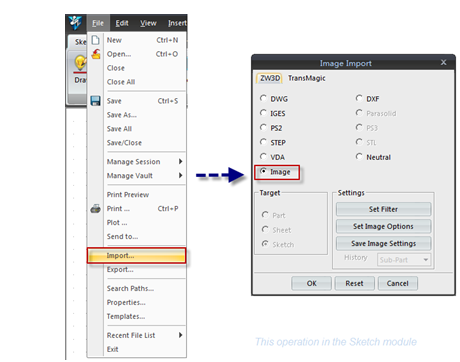
Task: Click the Save floppy disk icon
Action: coord(96,101)
